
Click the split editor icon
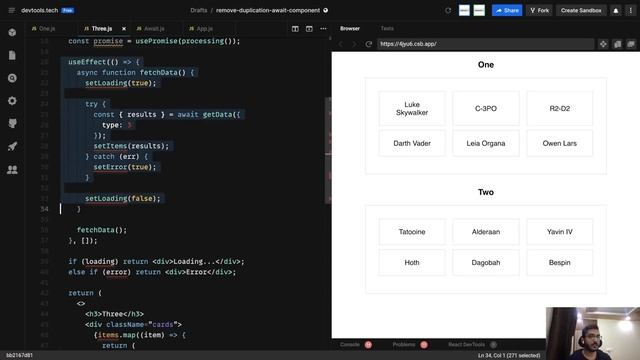point(295,29)
